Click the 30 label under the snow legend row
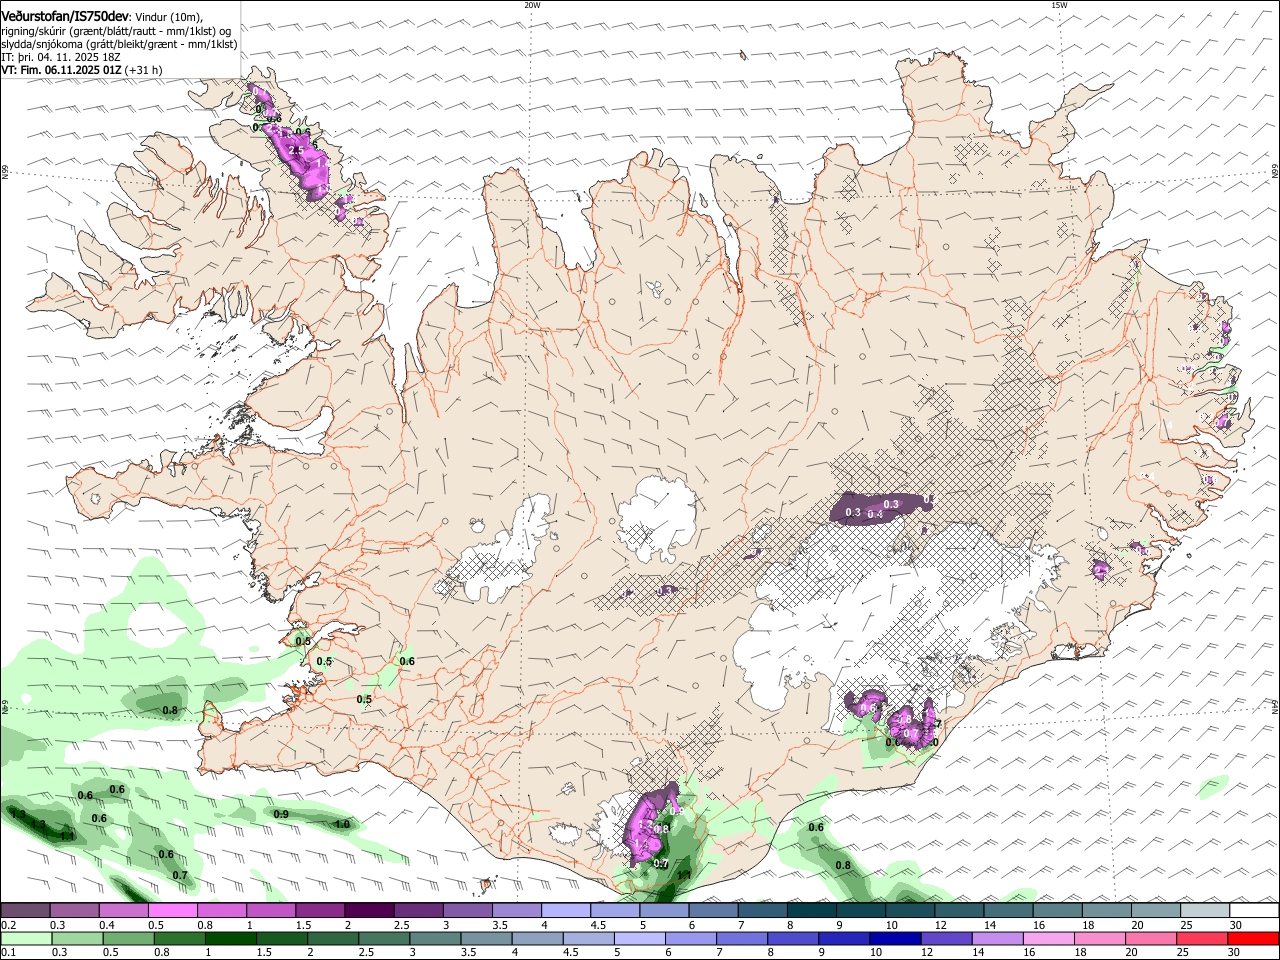Image resolution: width=1280 pixels, height=960 pixels. click(x=1236, y=925)
